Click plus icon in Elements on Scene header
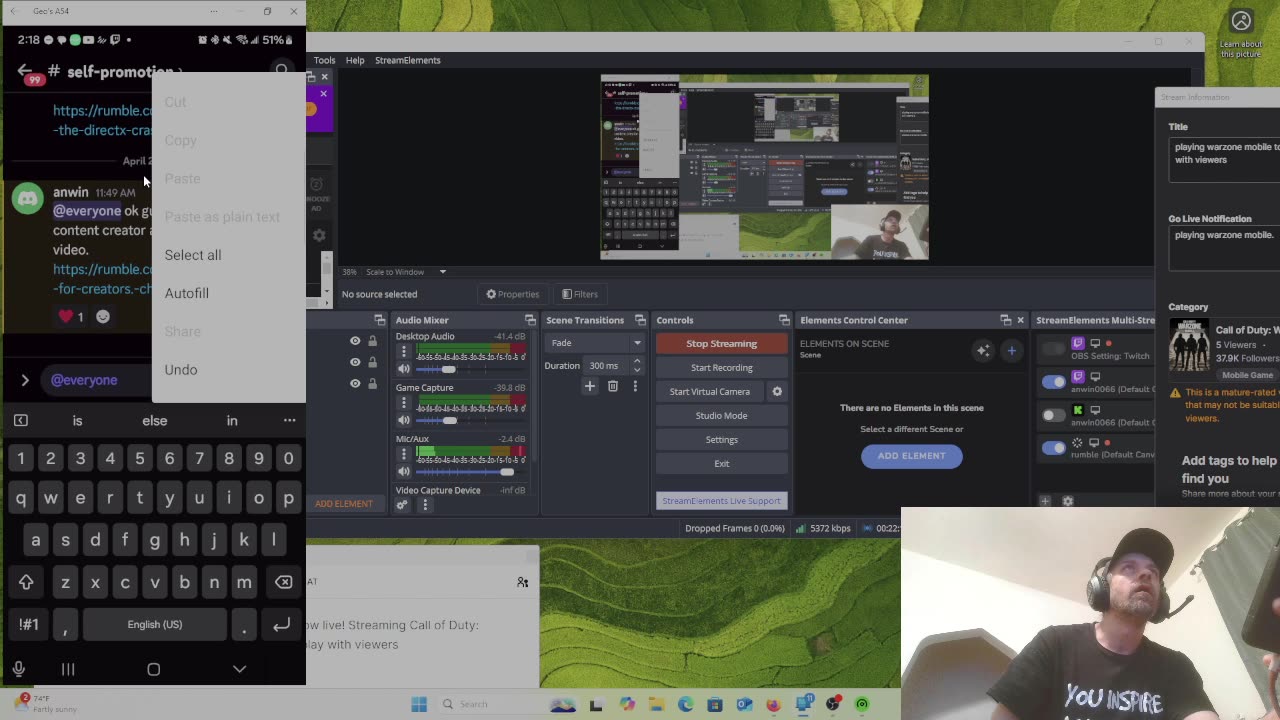The image size is (1280, 720). click(1011, 350)
